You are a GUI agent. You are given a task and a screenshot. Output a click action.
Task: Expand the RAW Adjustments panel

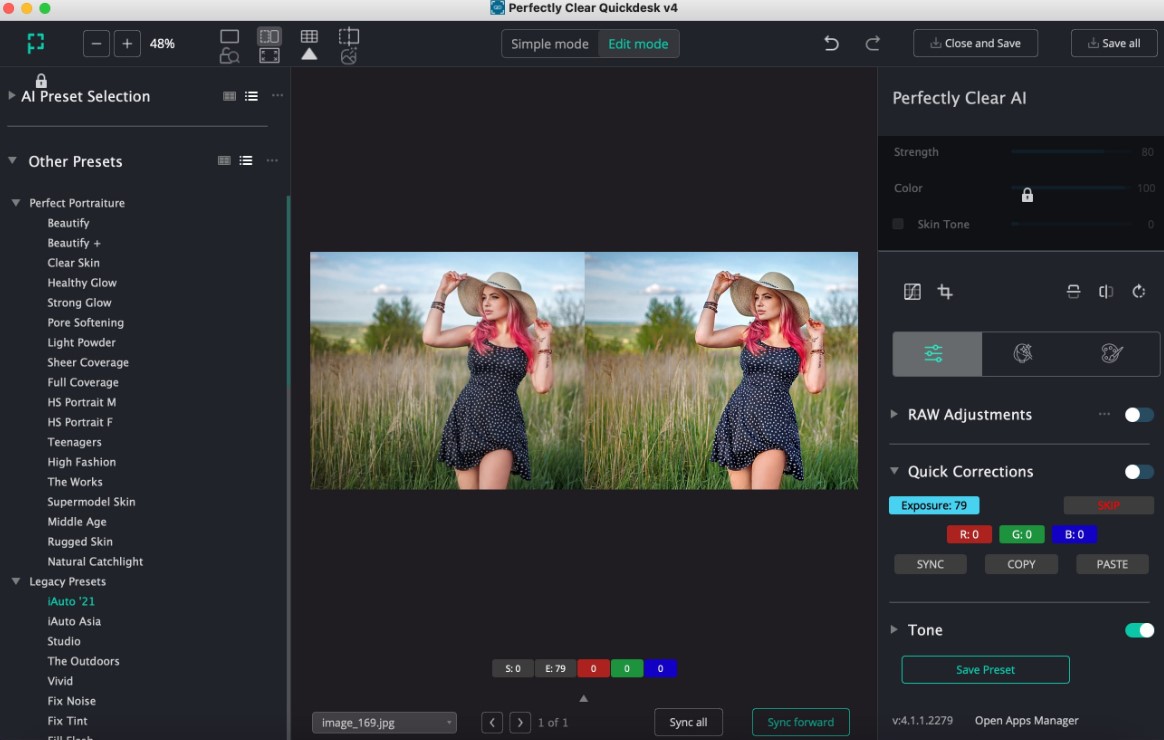pyautogui.click(x=895, y=414)
